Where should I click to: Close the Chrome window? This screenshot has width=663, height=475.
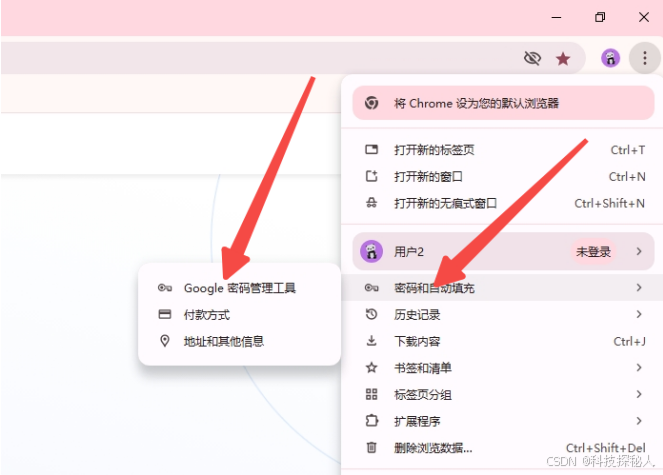pyautogui.click(x=644, y=17)
